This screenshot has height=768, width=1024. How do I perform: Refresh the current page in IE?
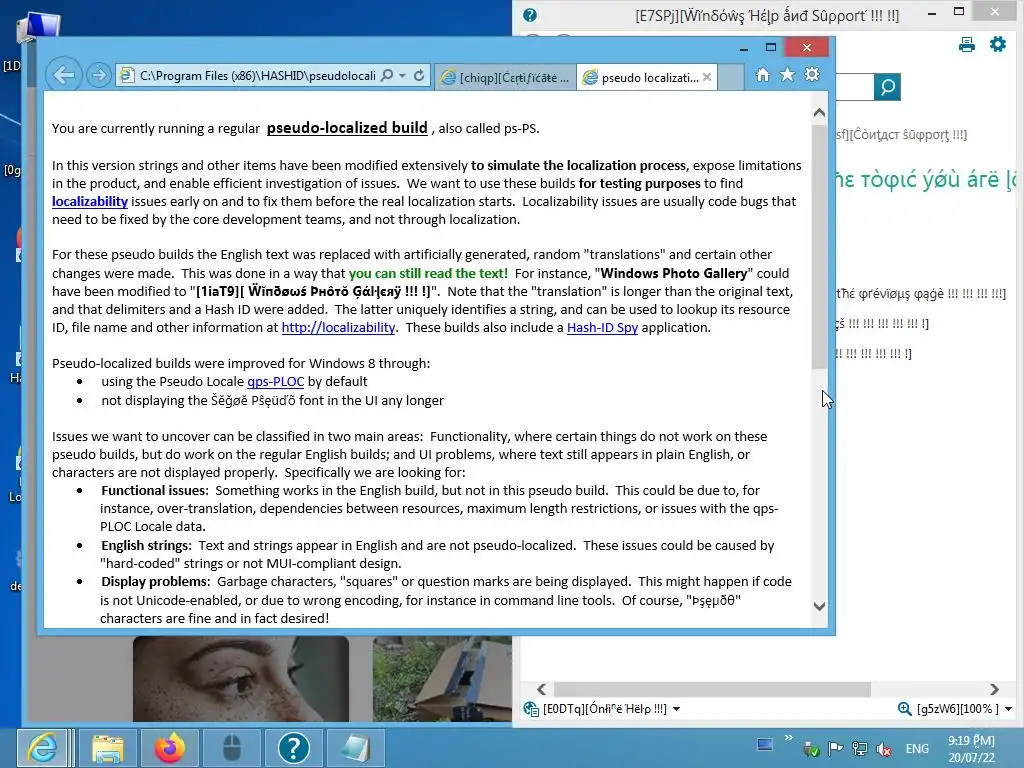[x=419, y=75]
